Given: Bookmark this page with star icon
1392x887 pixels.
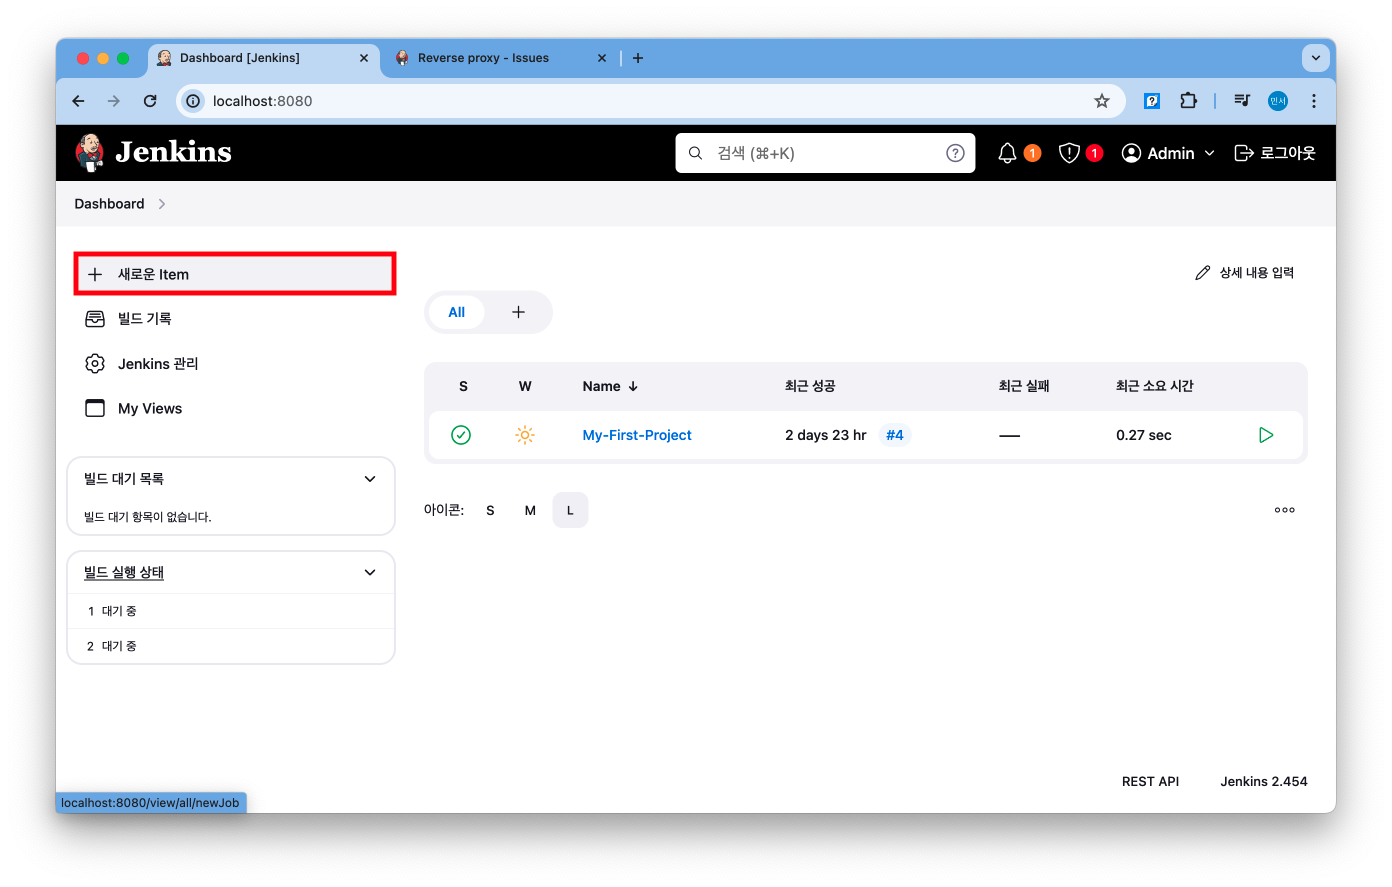Looking at the screenshot, I should pyautogui.click(x=1102, y=101).
